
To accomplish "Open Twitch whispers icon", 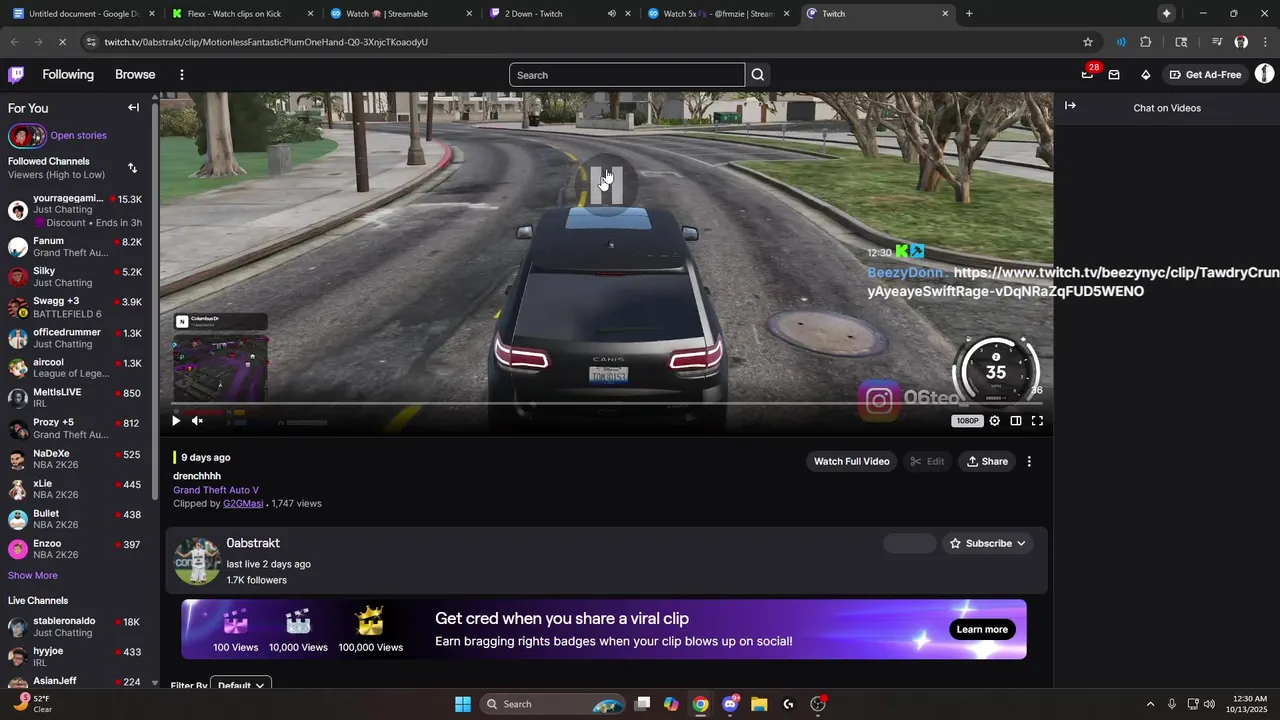I will point(1114,75).
